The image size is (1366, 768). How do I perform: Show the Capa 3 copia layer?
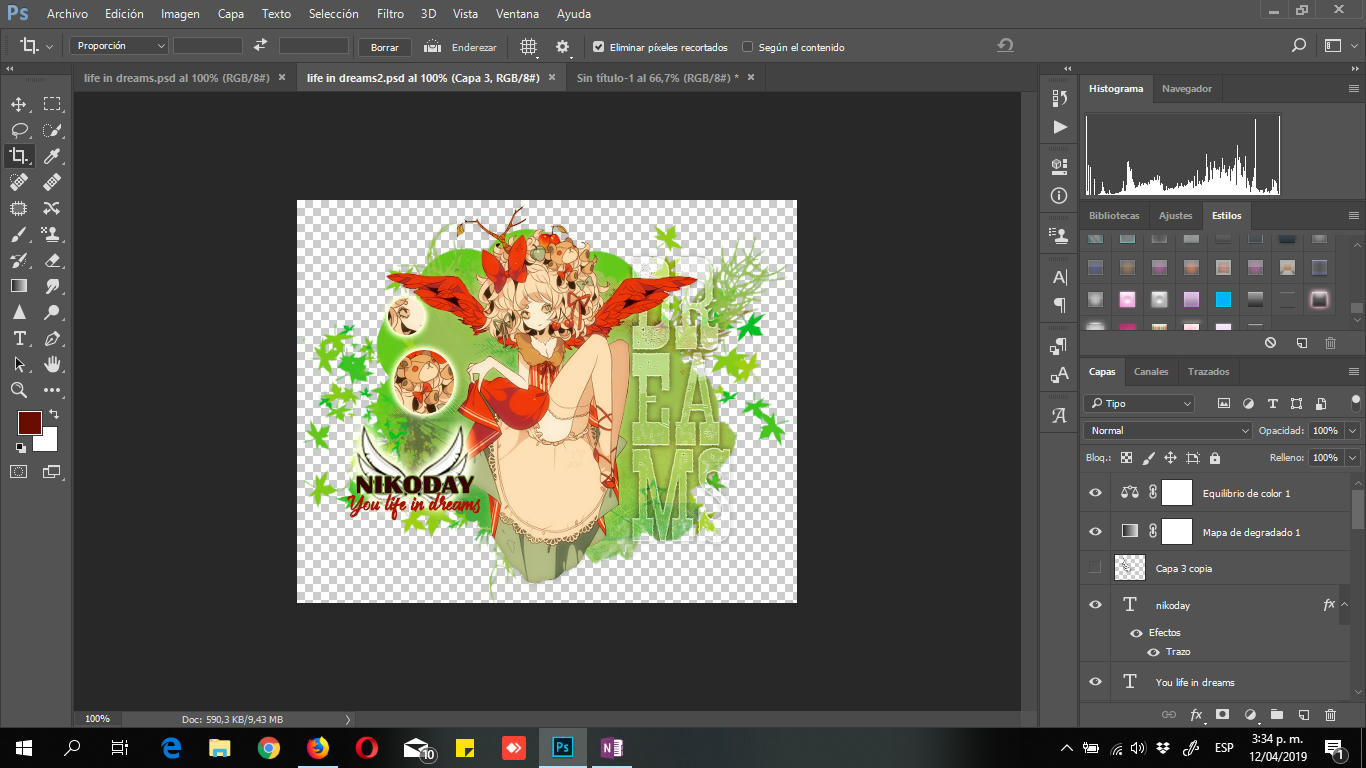[1095, 567]
